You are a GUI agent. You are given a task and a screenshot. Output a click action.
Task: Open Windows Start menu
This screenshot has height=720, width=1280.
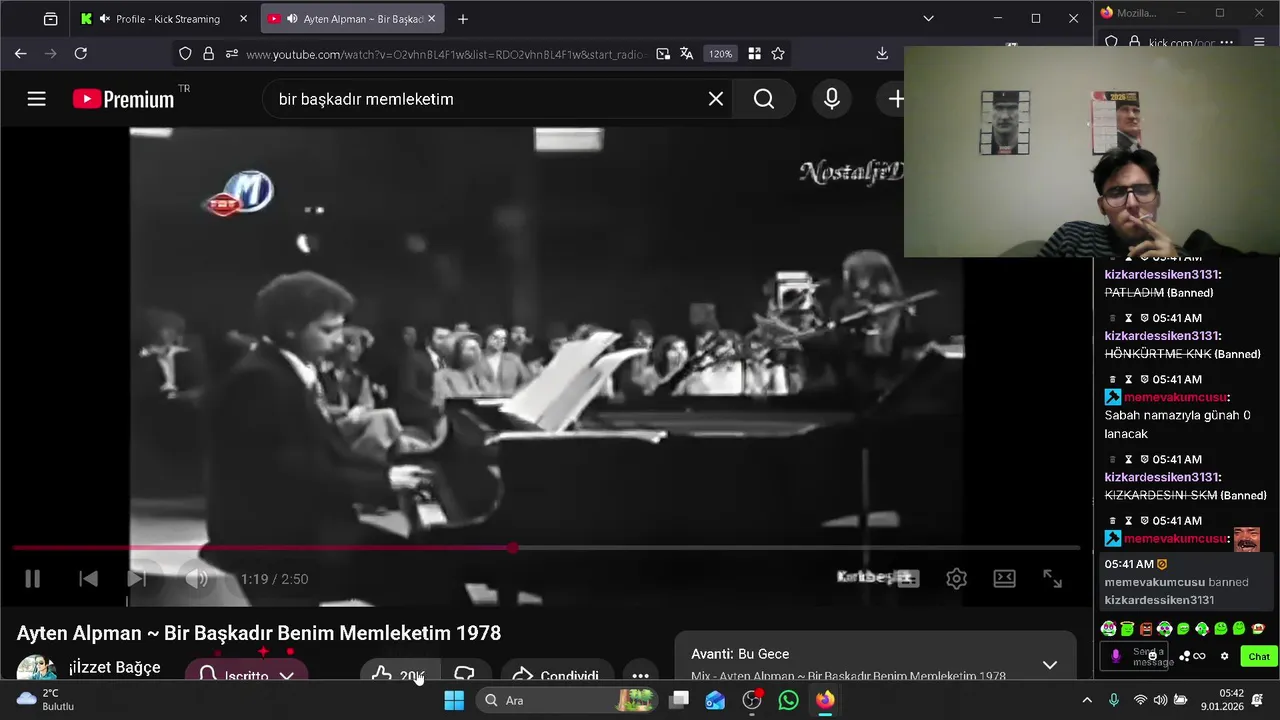[454, 700]
